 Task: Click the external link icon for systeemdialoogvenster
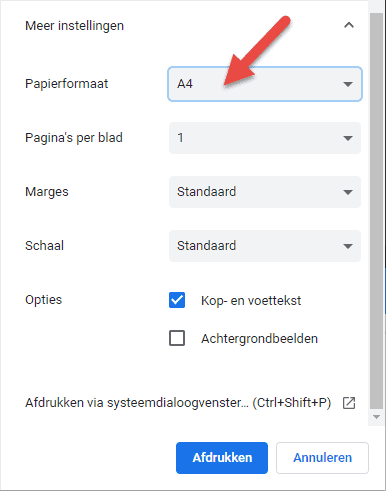click(x=349, y=403)
